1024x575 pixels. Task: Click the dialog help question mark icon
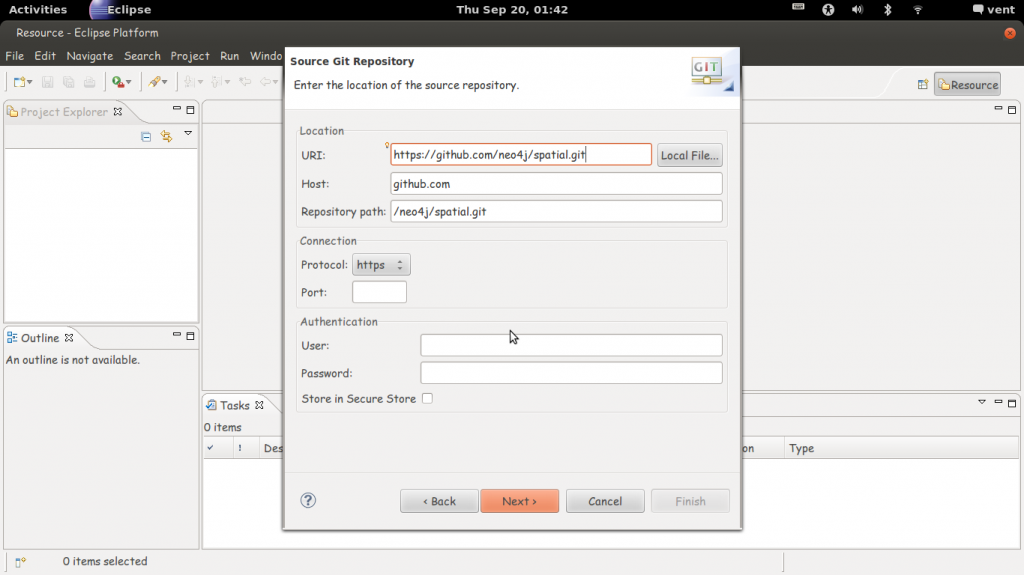308,501
